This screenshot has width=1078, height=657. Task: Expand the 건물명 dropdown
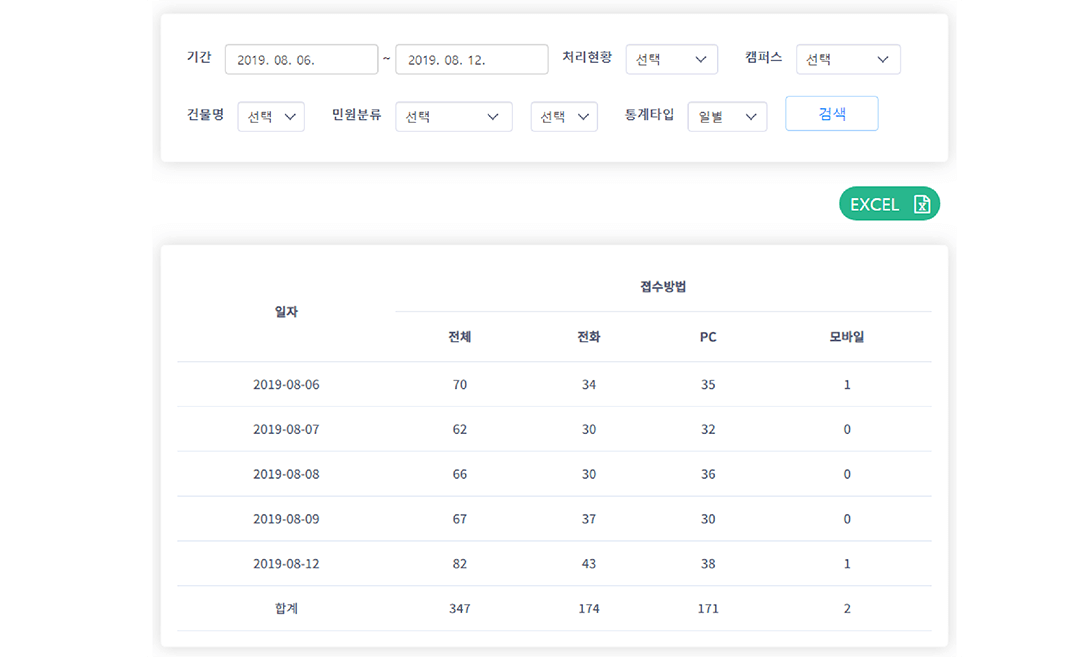[x=271, y=117]
